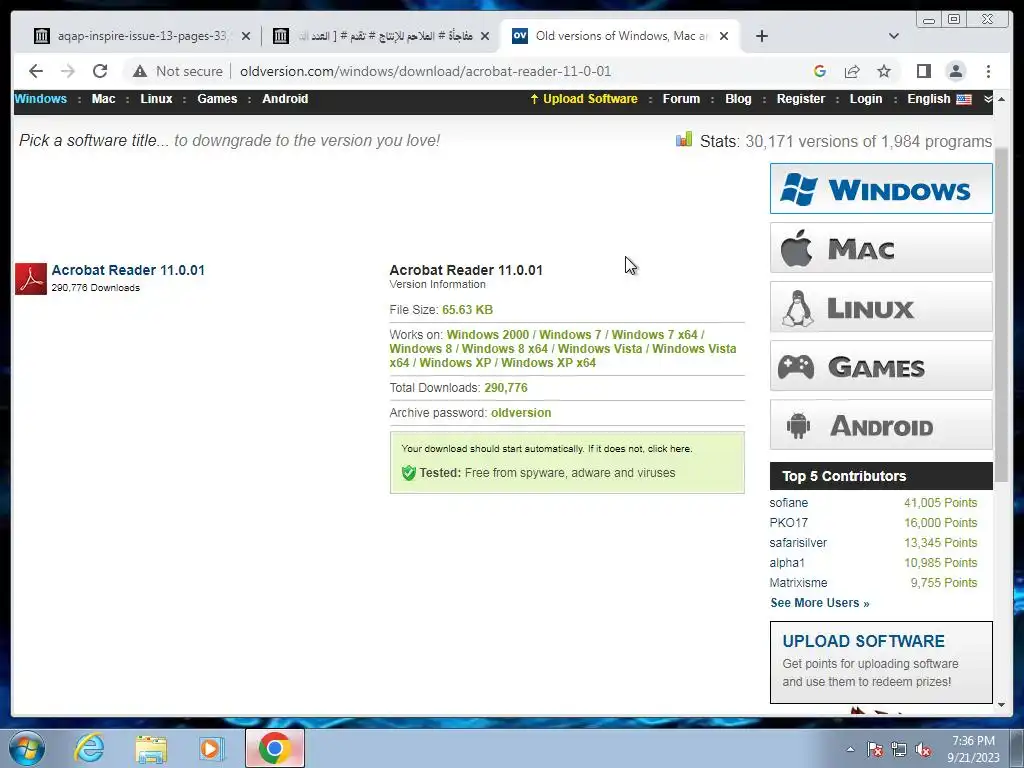Select the Mac platform banner button
Image resolution: width=1024 pixels, height=768 pixels.
pos(881,248)
